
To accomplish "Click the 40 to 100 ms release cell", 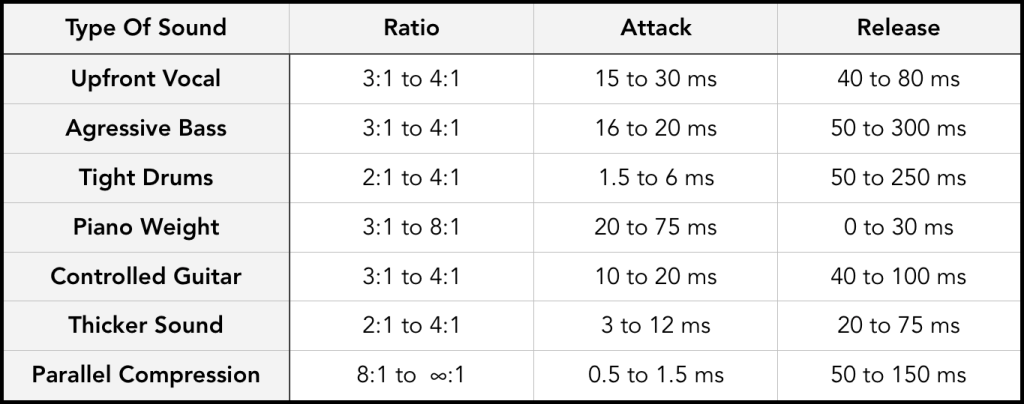I will point(898,276).
